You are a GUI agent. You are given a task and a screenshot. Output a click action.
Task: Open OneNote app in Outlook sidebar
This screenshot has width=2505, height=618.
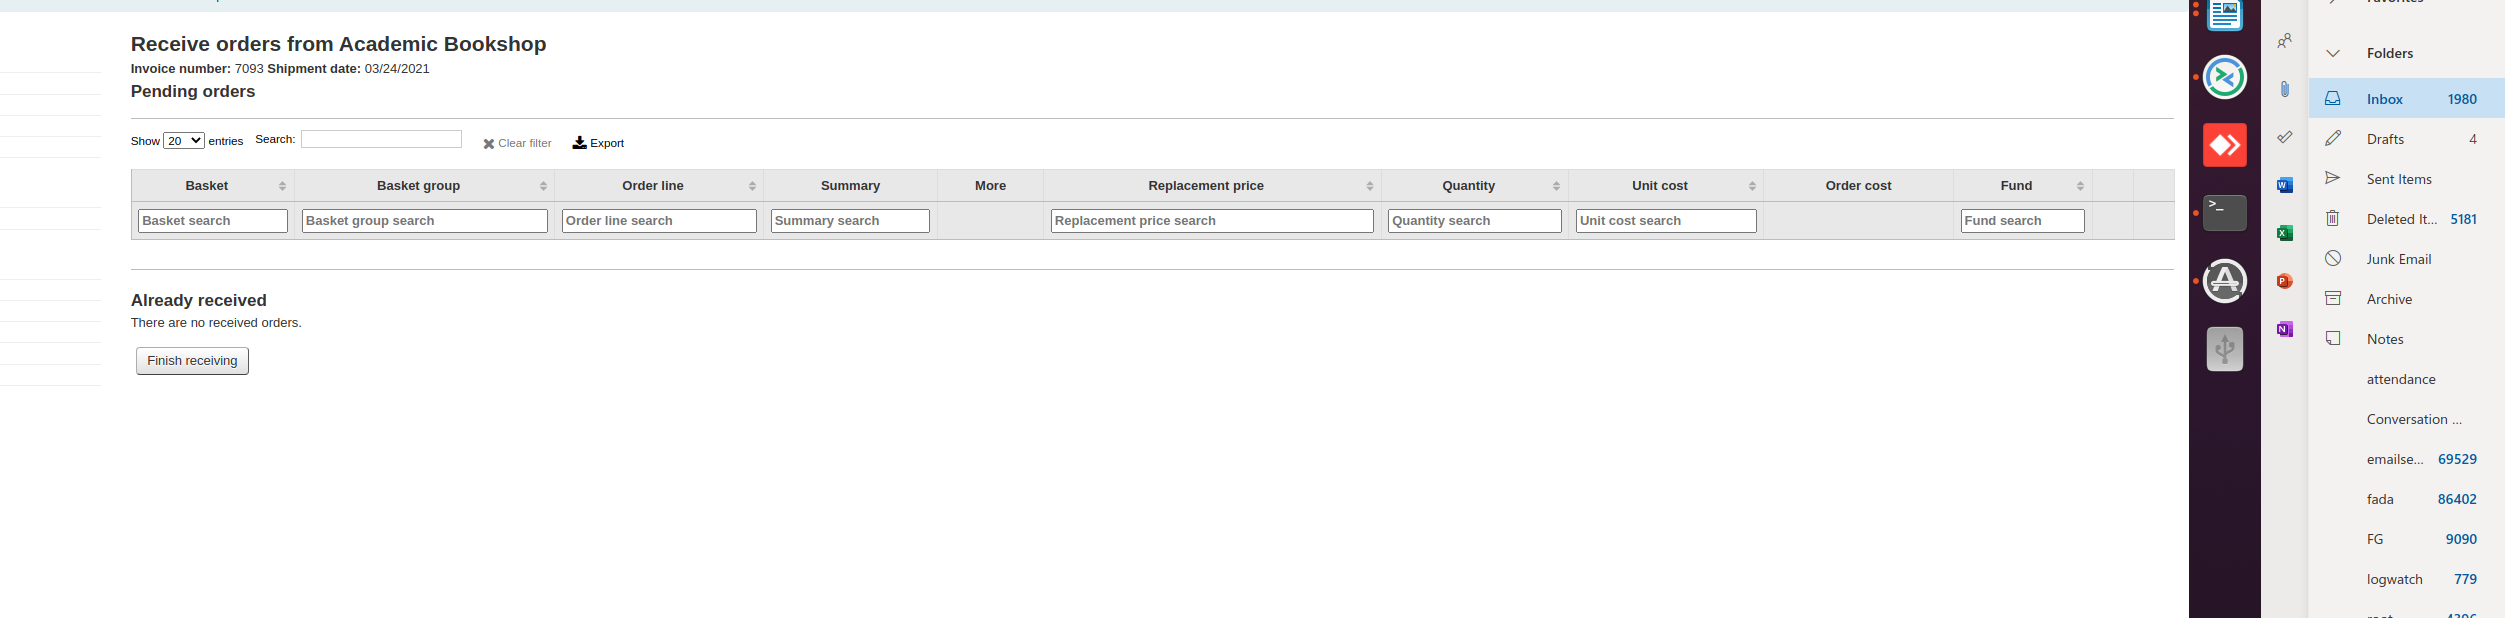2284,330
